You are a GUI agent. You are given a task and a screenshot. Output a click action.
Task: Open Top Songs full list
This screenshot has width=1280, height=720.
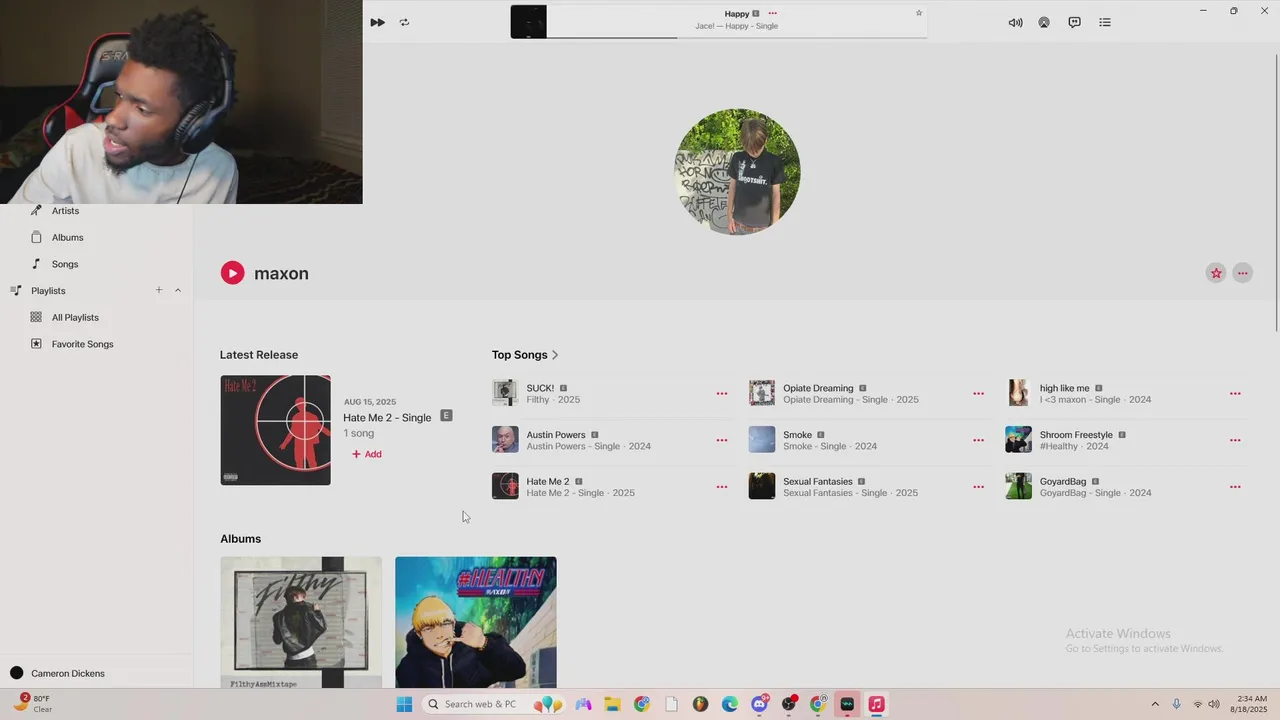coord(525,355)
